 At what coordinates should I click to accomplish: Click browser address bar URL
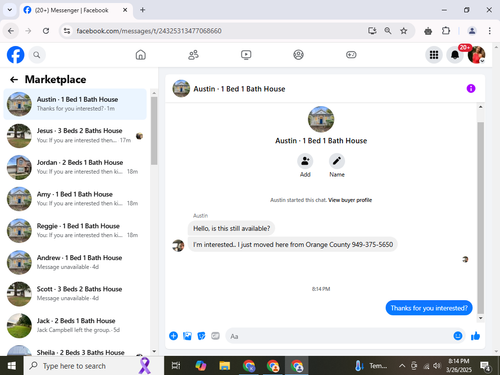point(149,31)
